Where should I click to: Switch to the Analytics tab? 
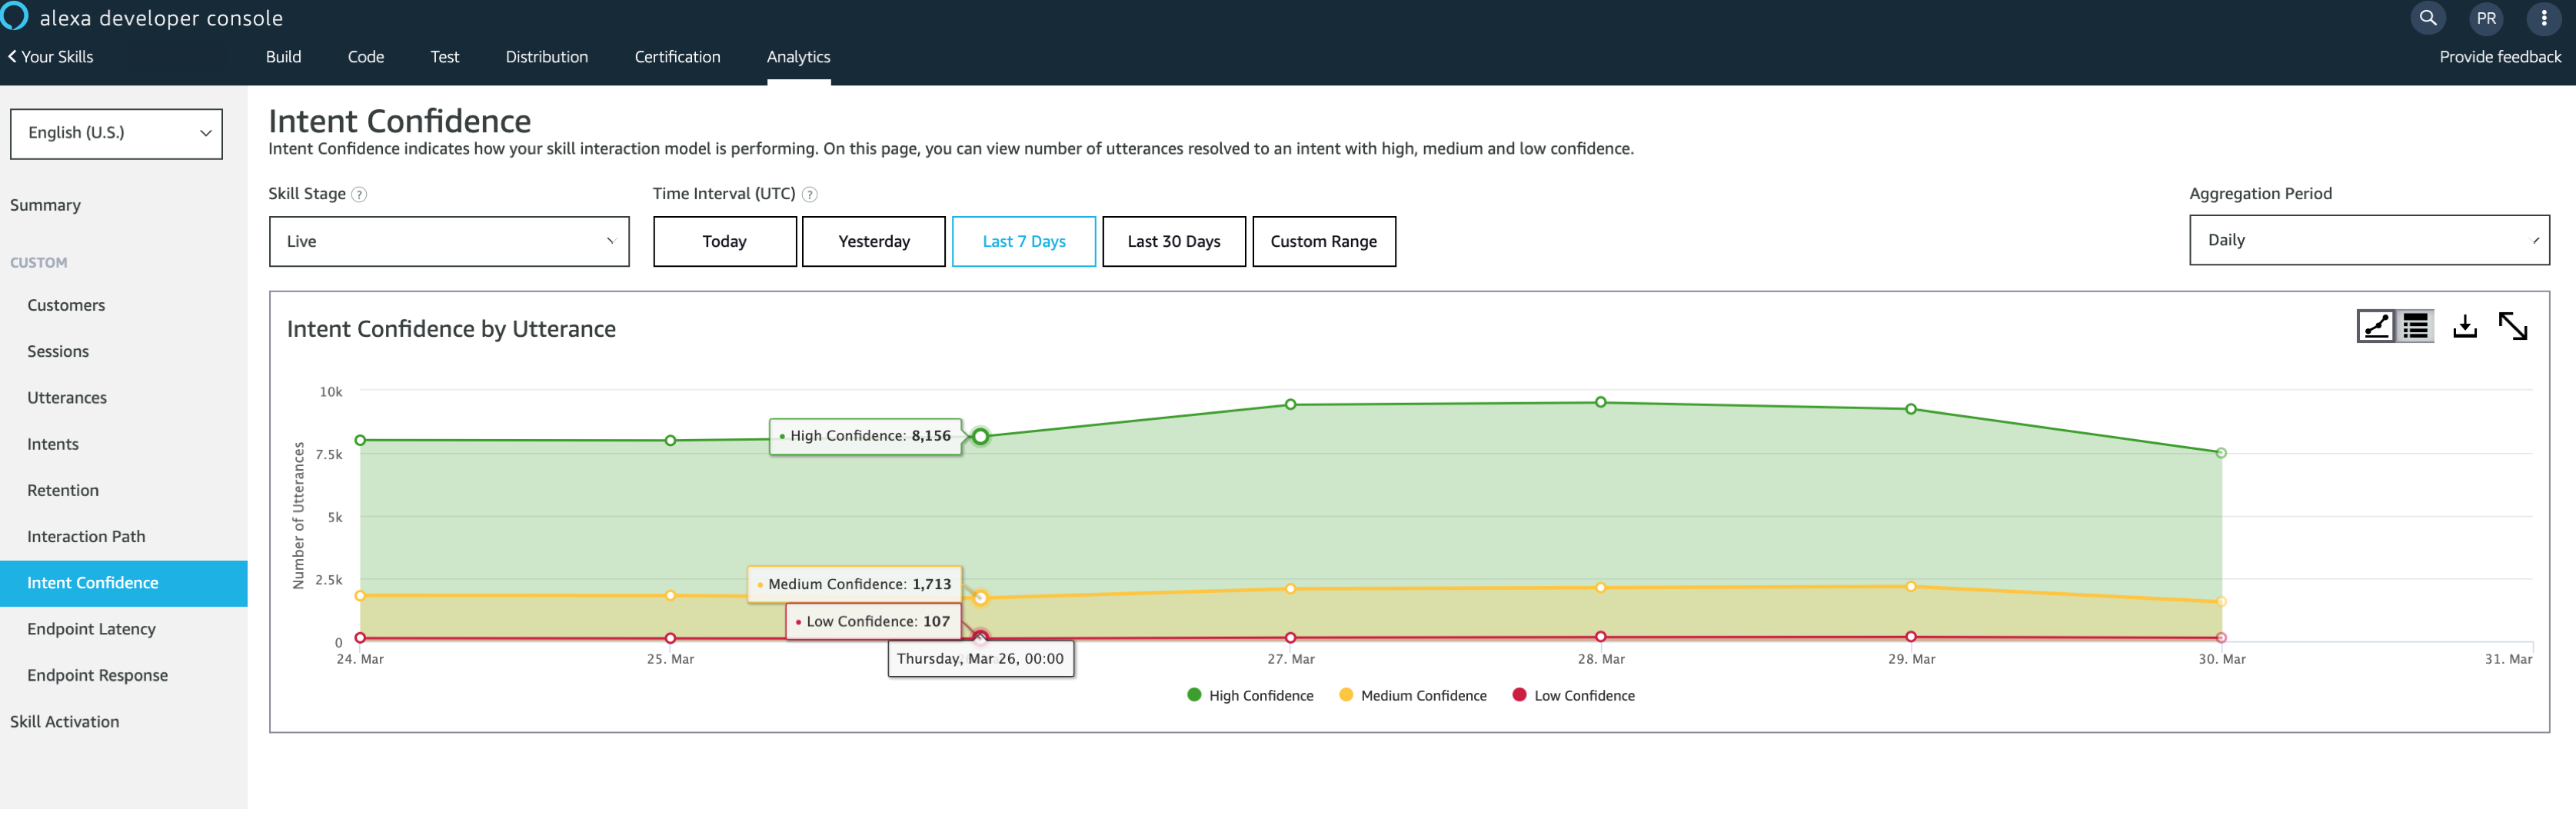(798, 57)
